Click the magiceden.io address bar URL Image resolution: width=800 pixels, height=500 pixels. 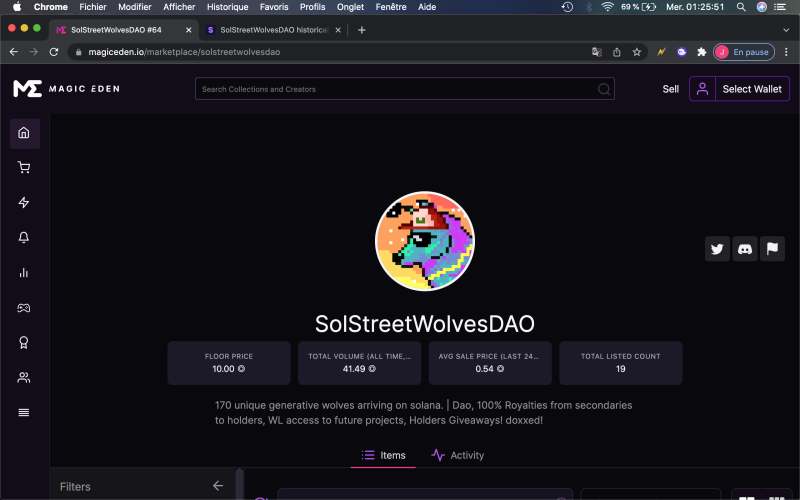tap(184, 52)
